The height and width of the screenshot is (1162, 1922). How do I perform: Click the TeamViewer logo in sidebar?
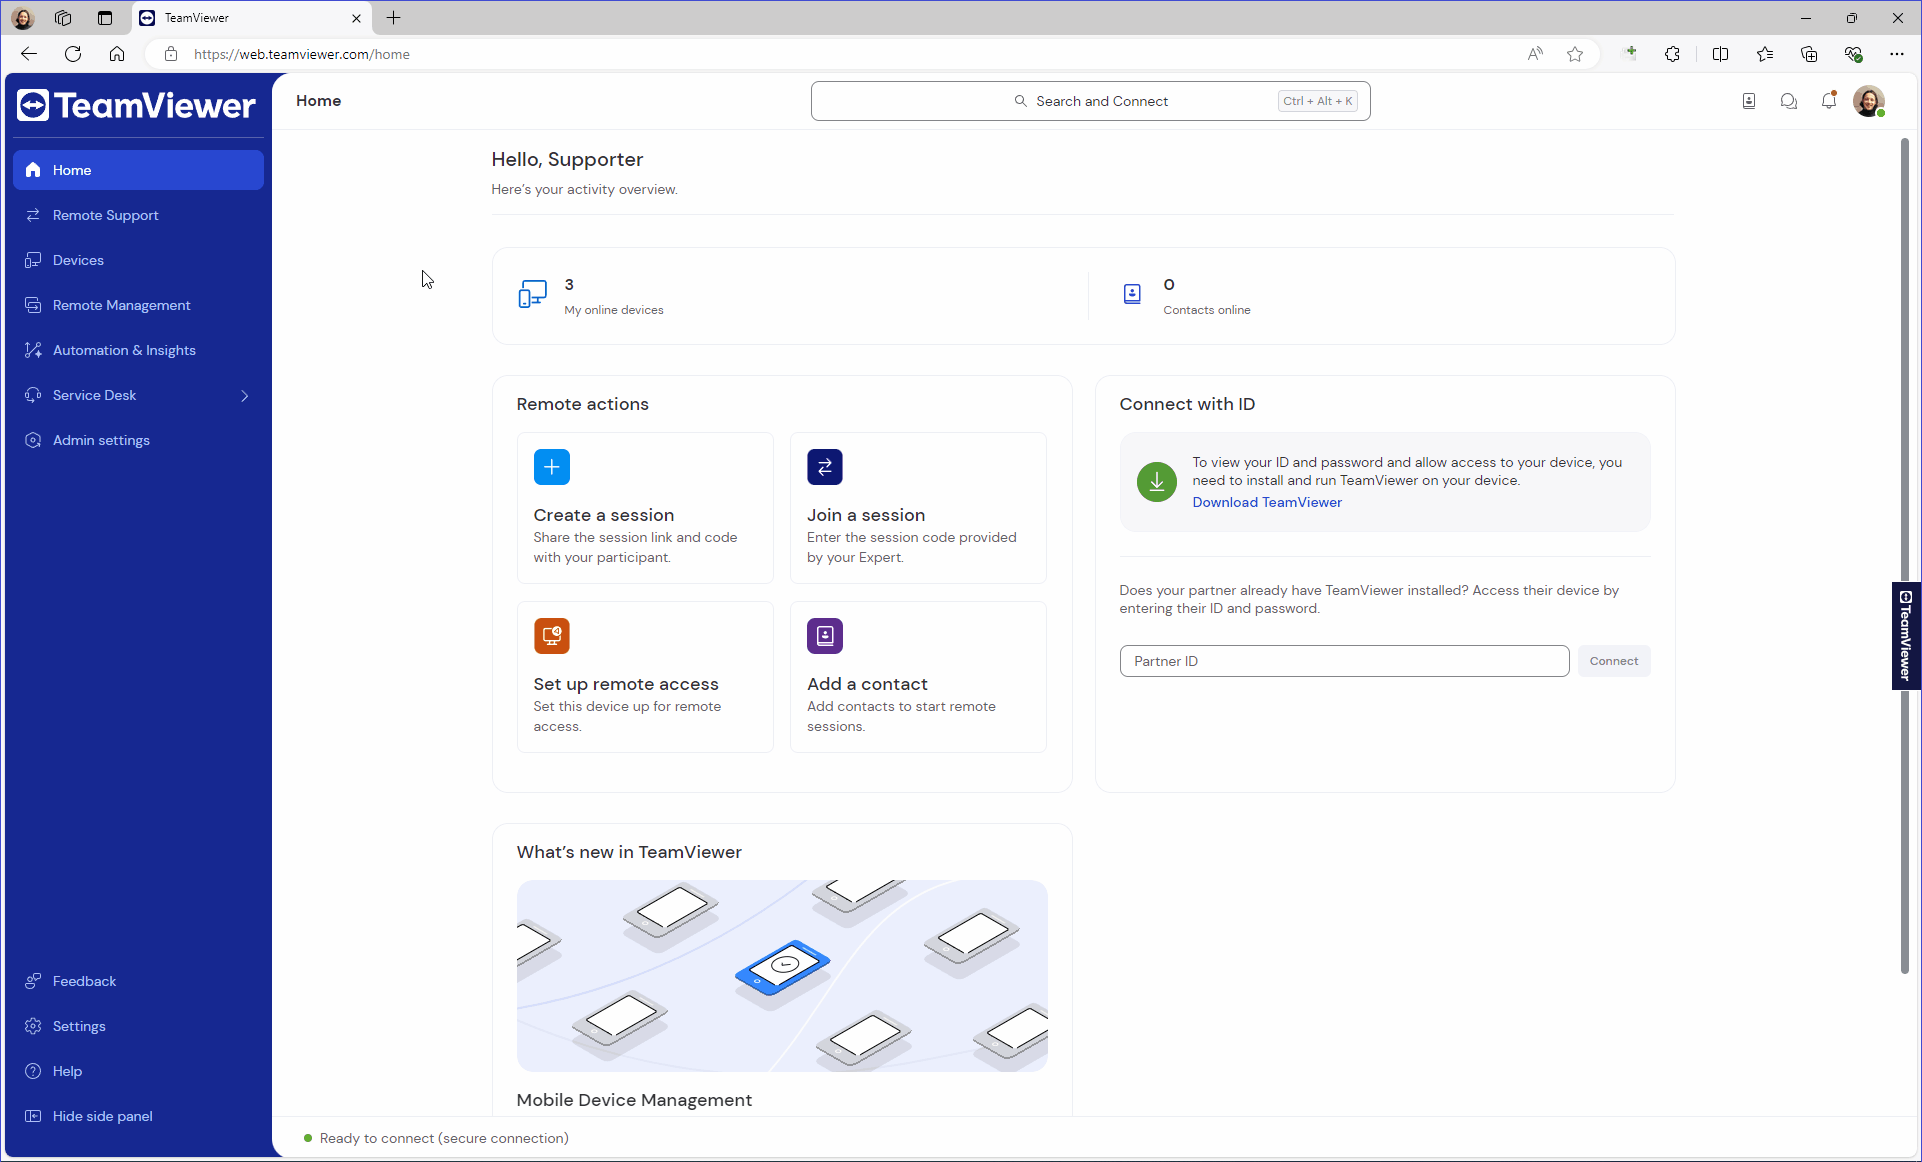[136, 105]
